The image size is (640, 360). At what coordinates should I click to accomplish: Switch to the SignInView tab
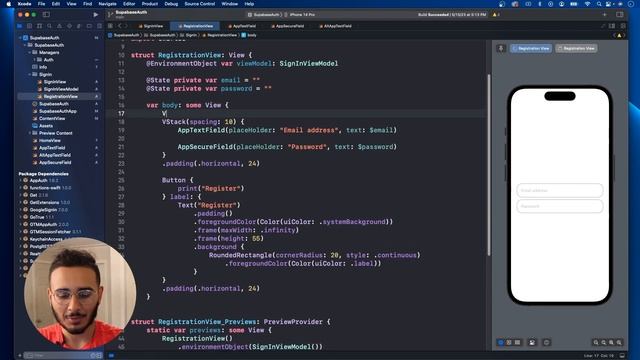coord(151,26)
